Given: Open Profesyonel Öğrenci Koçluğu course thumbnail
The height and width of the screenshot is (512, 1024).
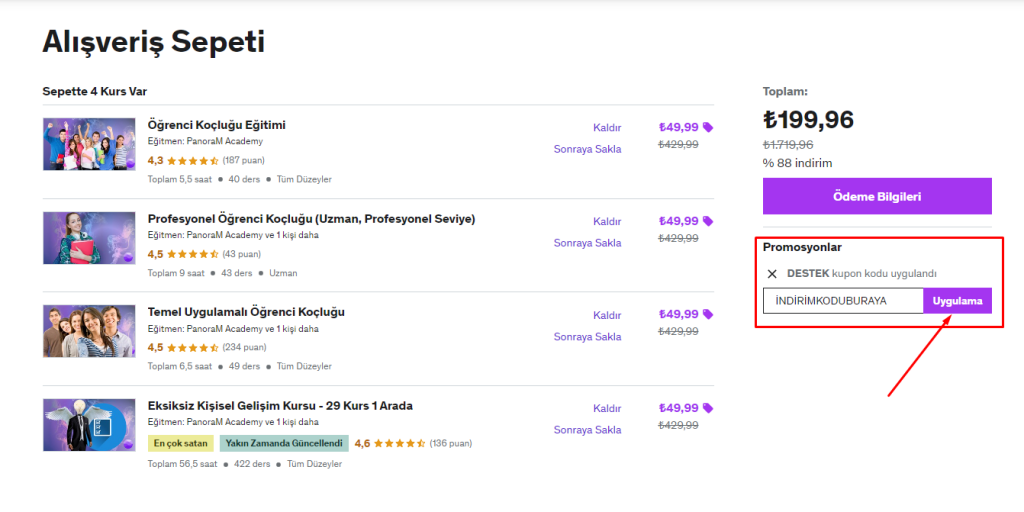Looking at the screenshot, I should (89, 238).
